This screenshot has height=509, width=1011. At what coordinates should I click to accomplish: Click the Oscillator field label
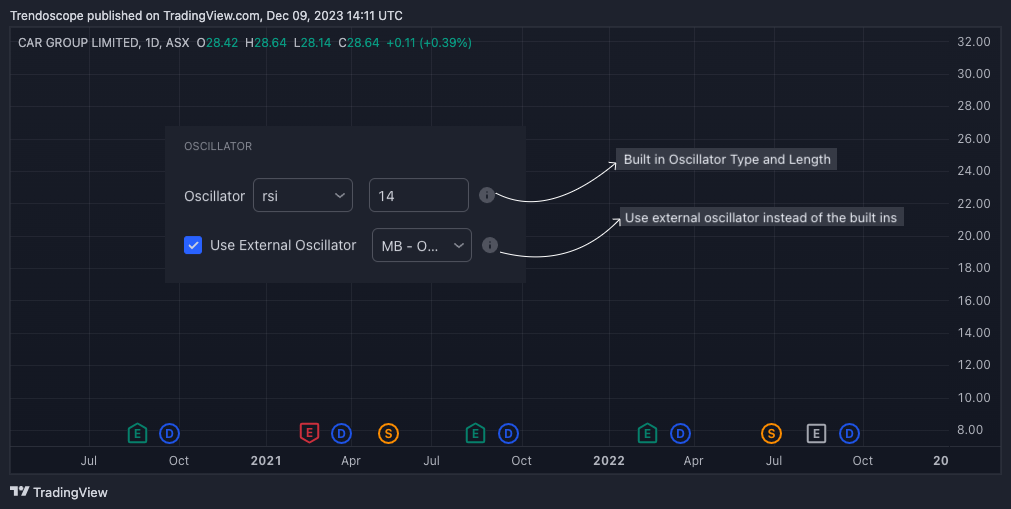(215, 195)
